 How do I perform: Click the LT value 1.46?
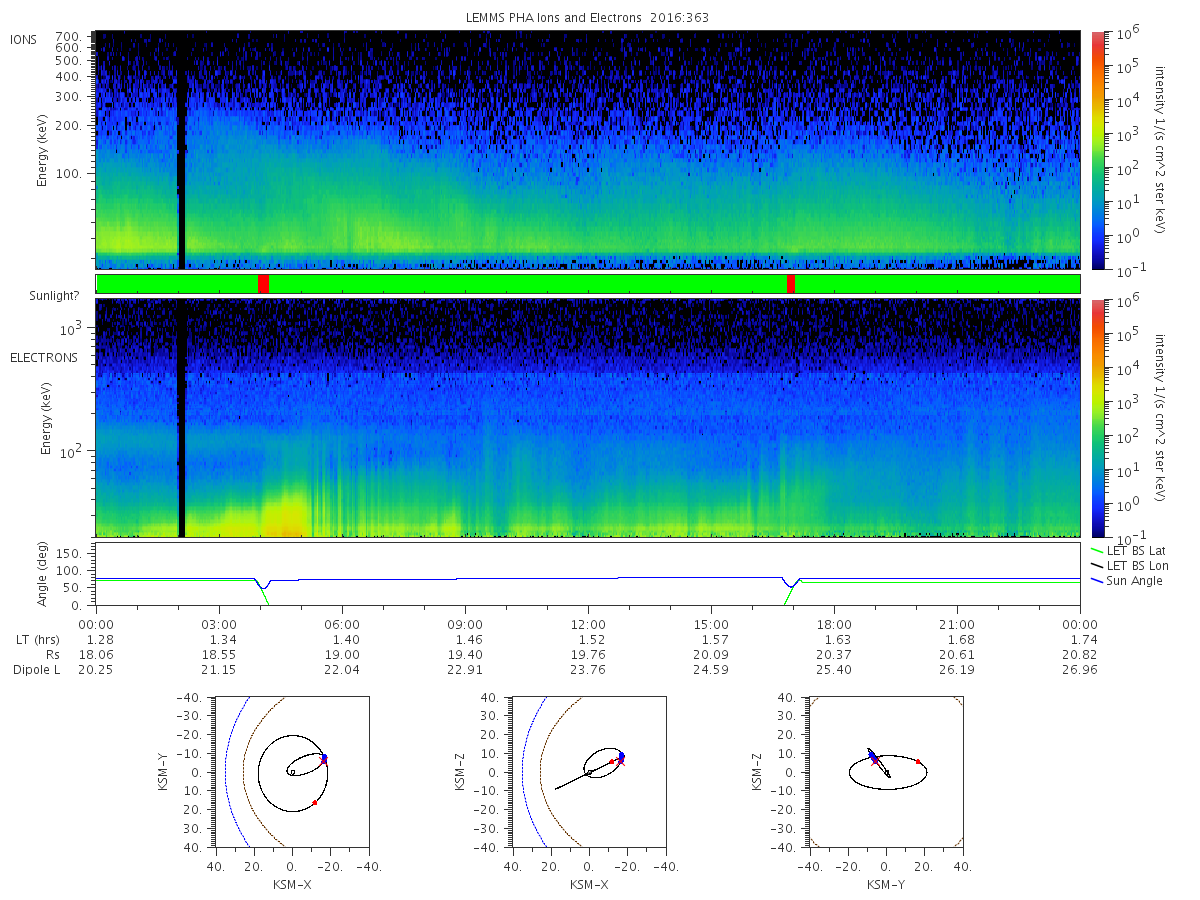pos(465,640)
